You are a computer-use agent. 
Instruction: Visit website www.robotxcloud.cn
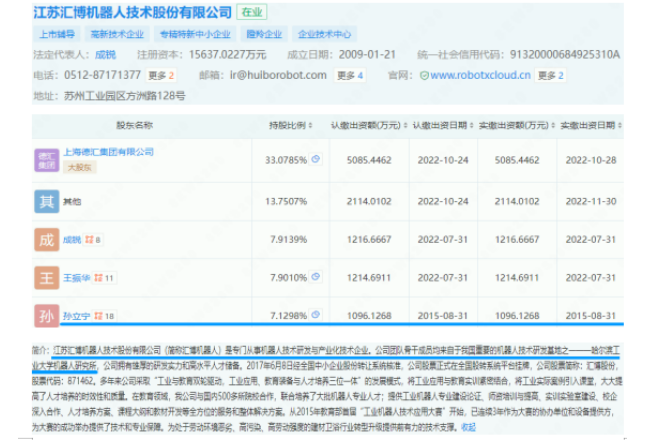pos(480,75)
